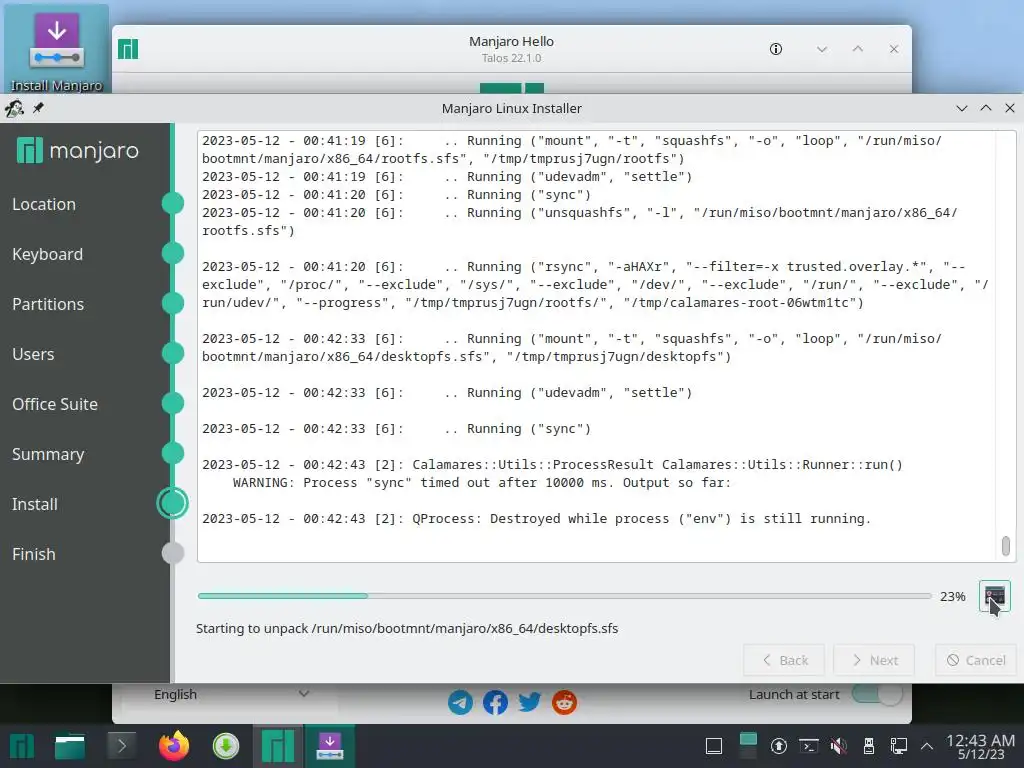Open the network connections tray icon
The height and width of the screenshot is (768, 1024).
pos(899,746)
